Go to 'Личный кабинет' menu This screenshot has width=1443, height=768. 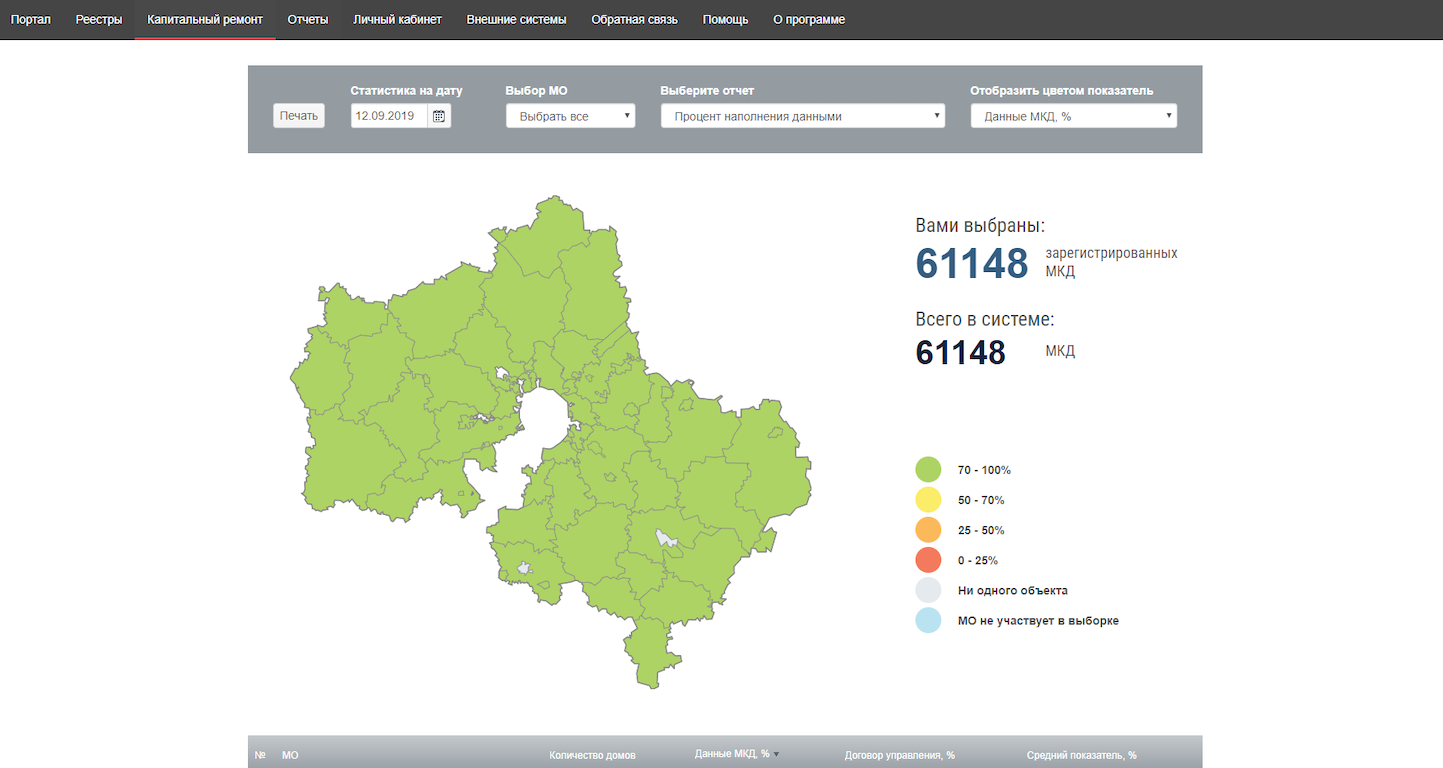[x=397, y=20]
